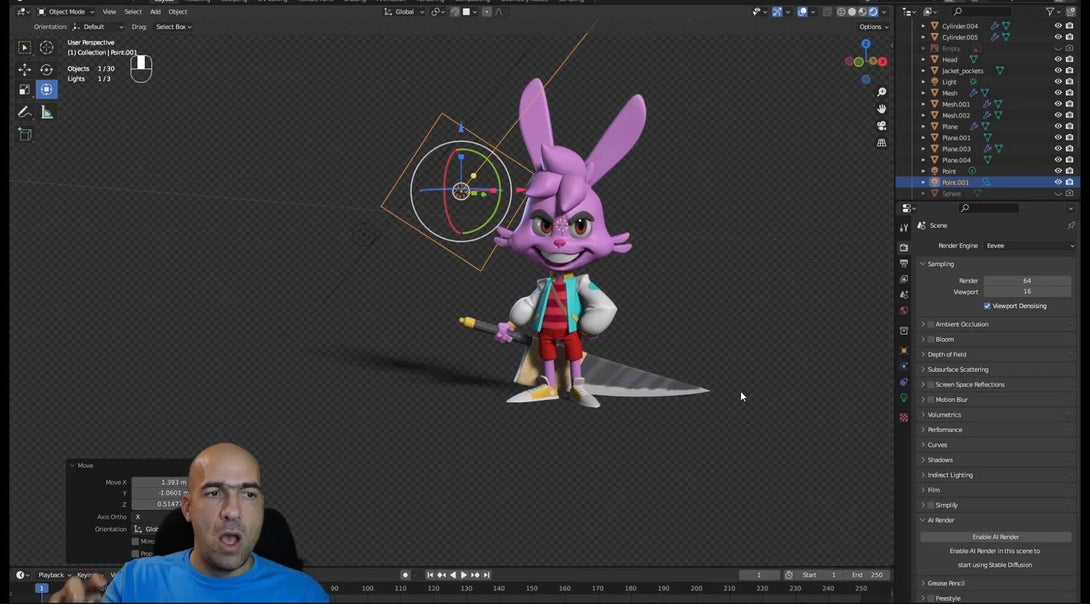This screenshot has height=604, width=1090.
Task: Play the animation in timeline
Action: (464, 576)
